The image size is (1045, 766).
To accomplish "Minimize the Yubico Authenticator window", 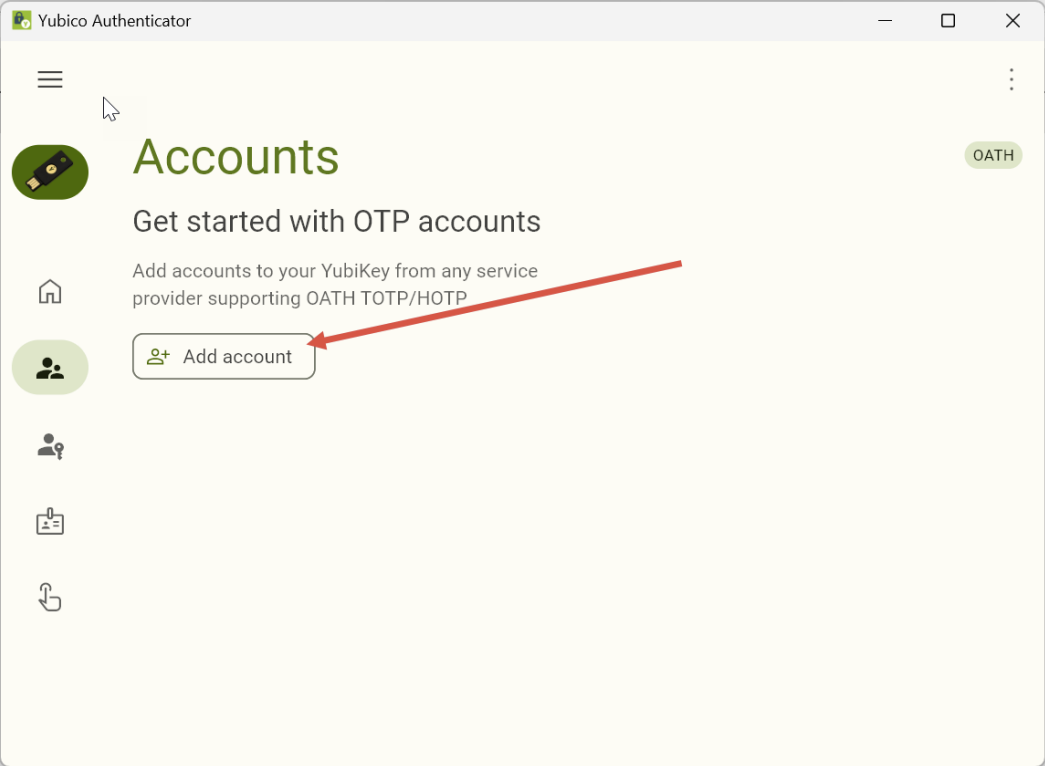I will pyautogui.click(x=885, y=21).
